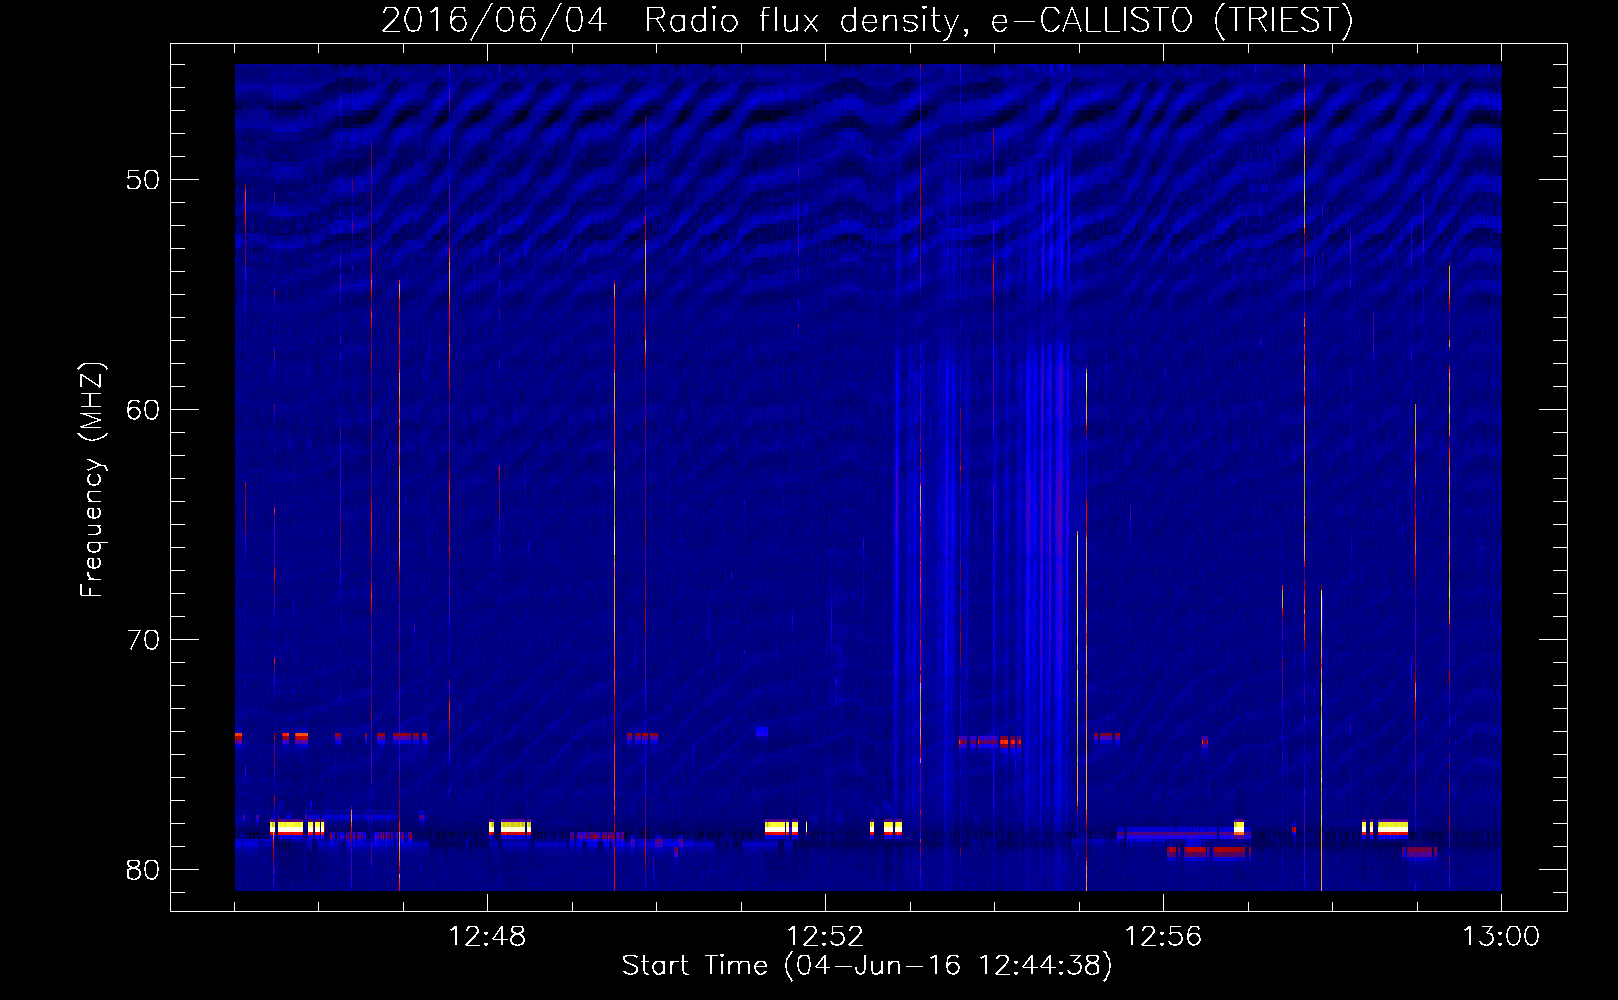Click the 12:52 time tick label
Viewport: 1618px width, 1000px height.
825,937
